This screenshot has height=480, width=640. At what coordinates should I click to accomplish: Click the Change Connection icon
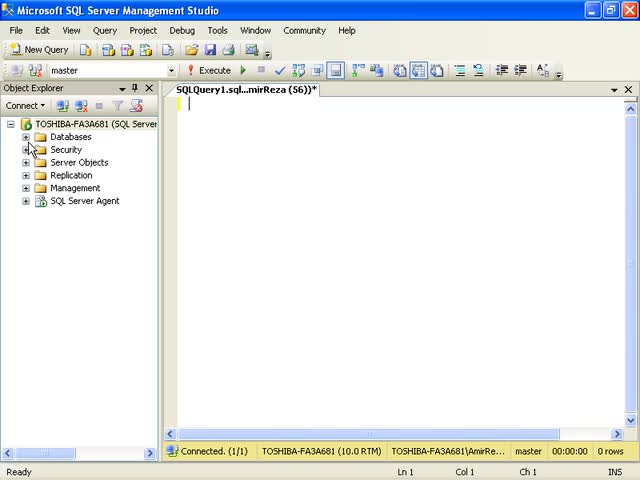[x=36, y=71]
